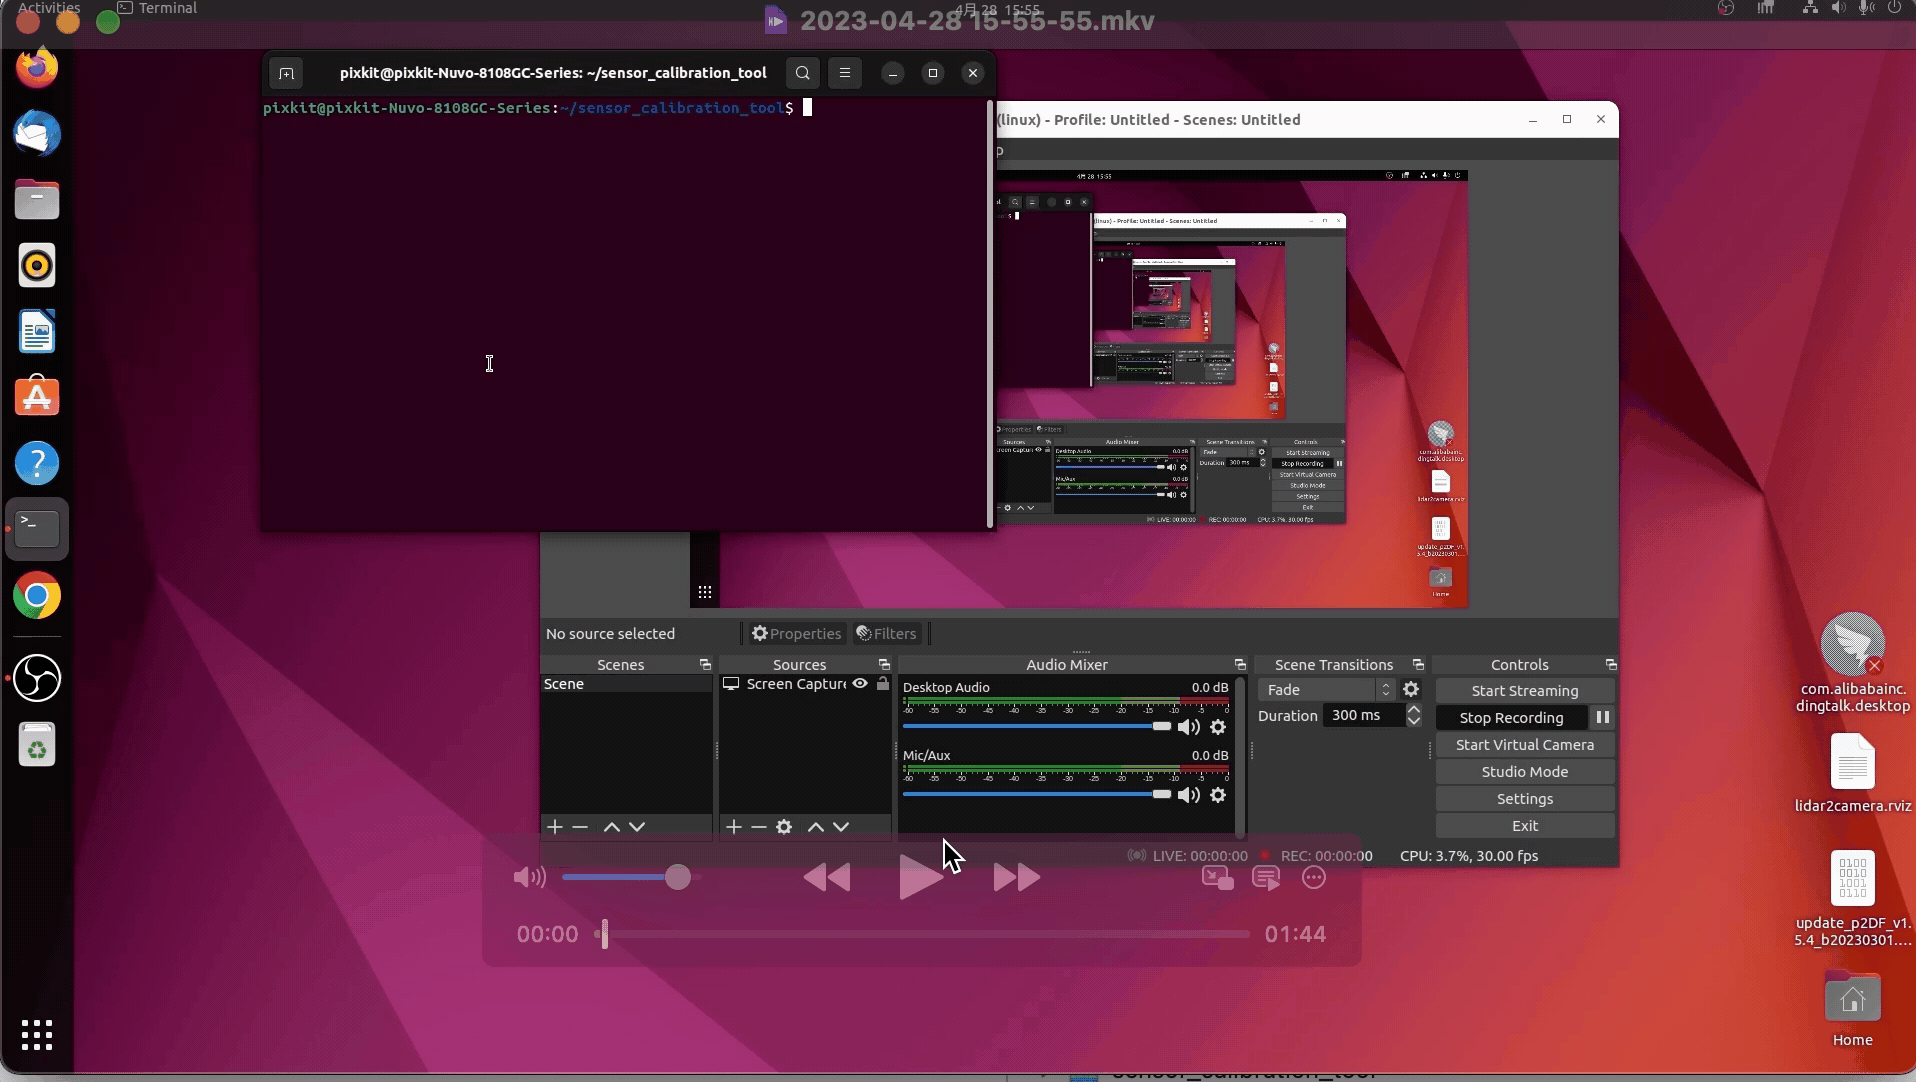Screen dimensions: 1916x1082
Task: Pause recording with the pause icon
Action: coord(1602,718)
